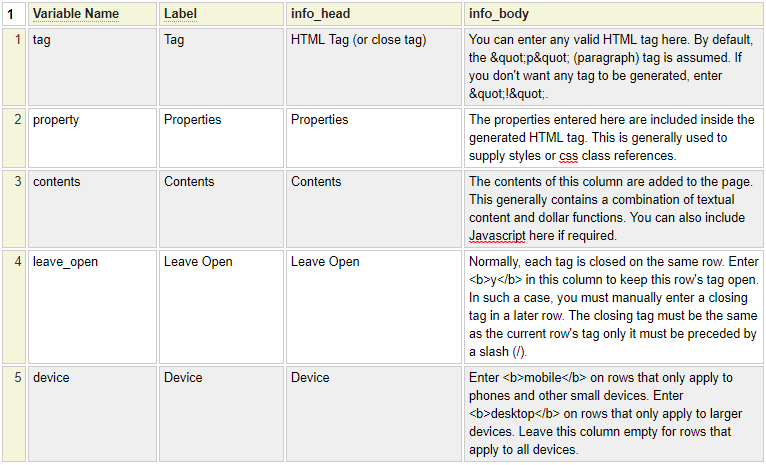The width and height of the screenshot is (766, 465).
Task: Click the info_body cell about mobile and desktop
Action: [x=612, y=413]
